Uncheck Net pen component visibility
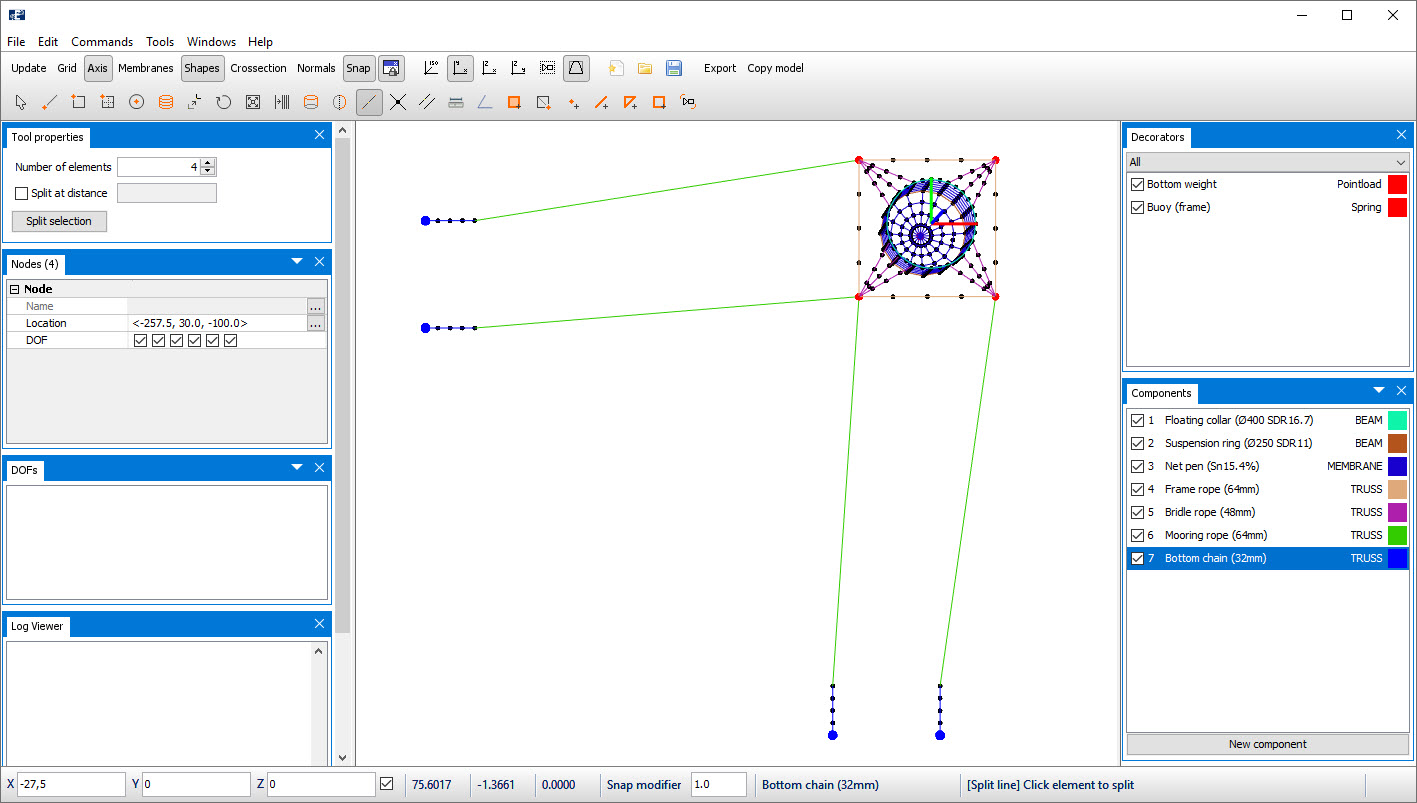The height and width of the screenshot is (803, 1417). [x=1137, y=466]
